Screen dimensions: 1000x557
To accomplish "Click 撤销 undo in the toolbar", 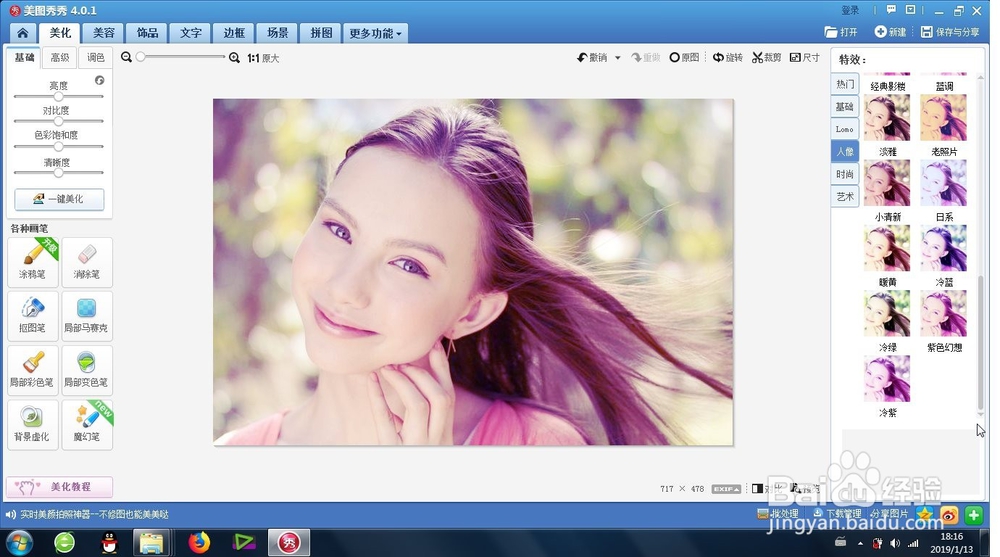I will [592, 57].
